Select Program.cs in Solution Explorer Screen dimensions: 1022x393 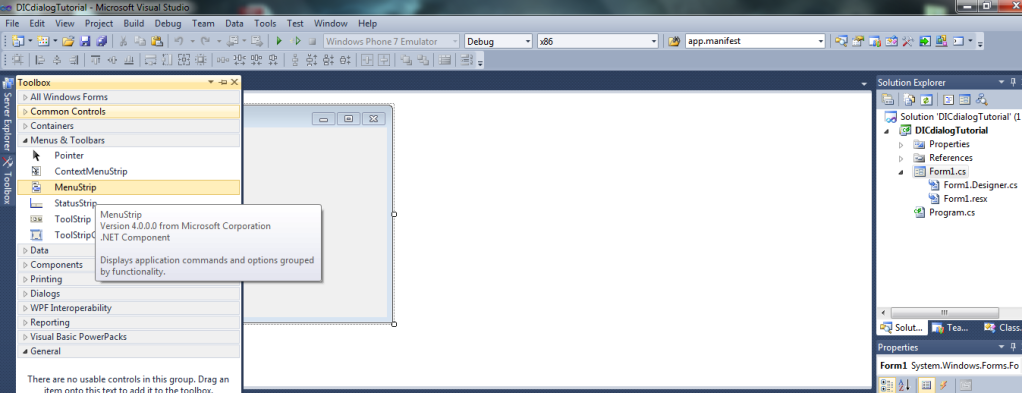951,212
